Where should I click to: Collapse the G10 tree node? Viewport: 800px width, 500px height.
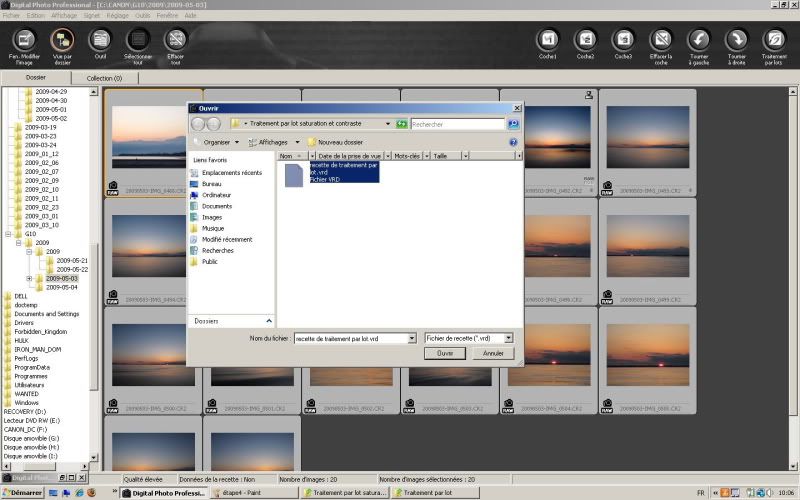(8, 234)
